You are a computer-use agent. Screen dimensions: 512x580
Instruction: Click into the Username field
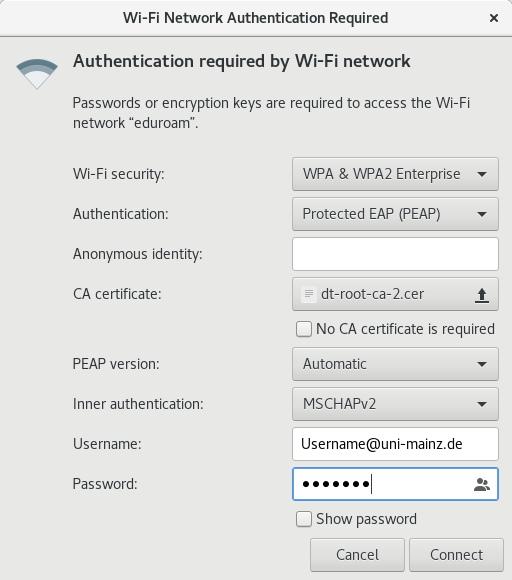click(395, 444)
